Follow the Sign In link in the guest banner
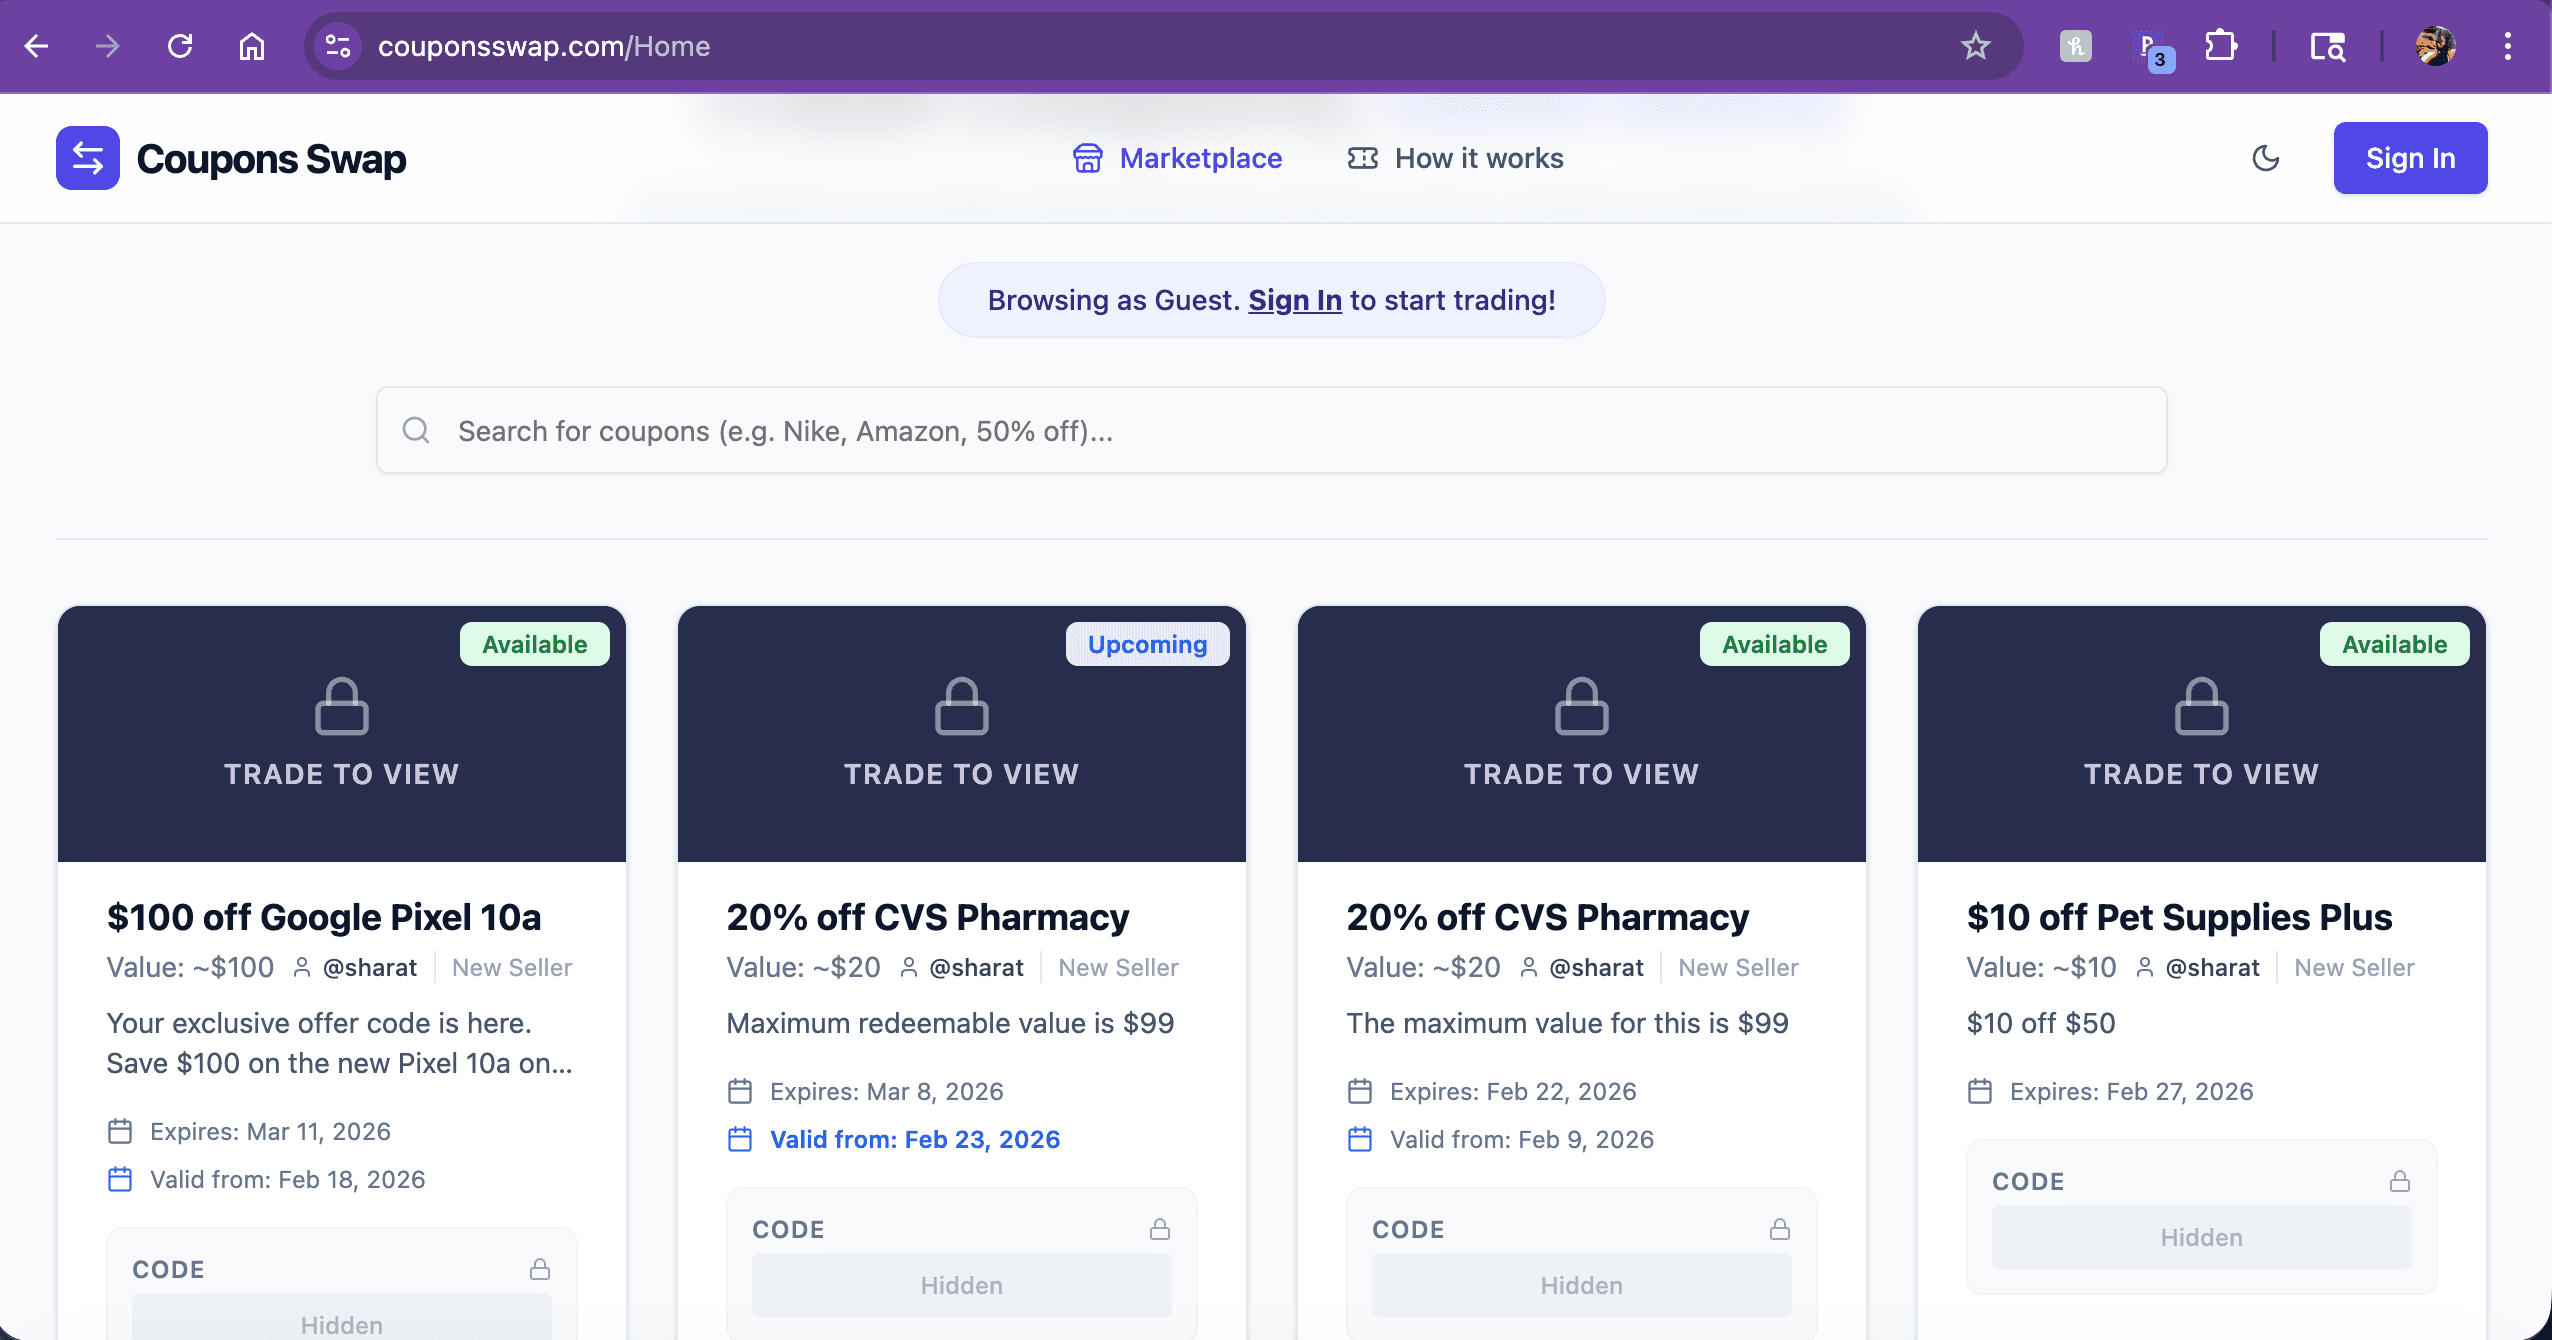 click(x=1295, y=300)
